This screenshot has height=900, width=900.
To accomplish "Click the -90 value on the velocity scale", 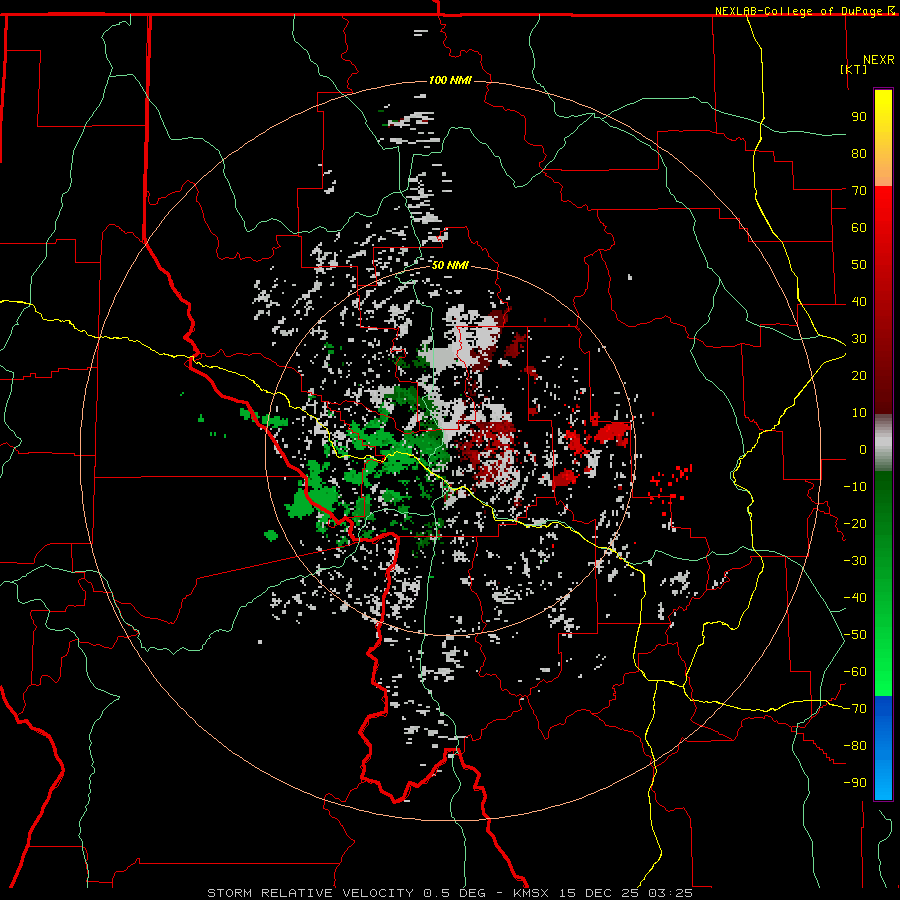I will click(x=855, y=783).
